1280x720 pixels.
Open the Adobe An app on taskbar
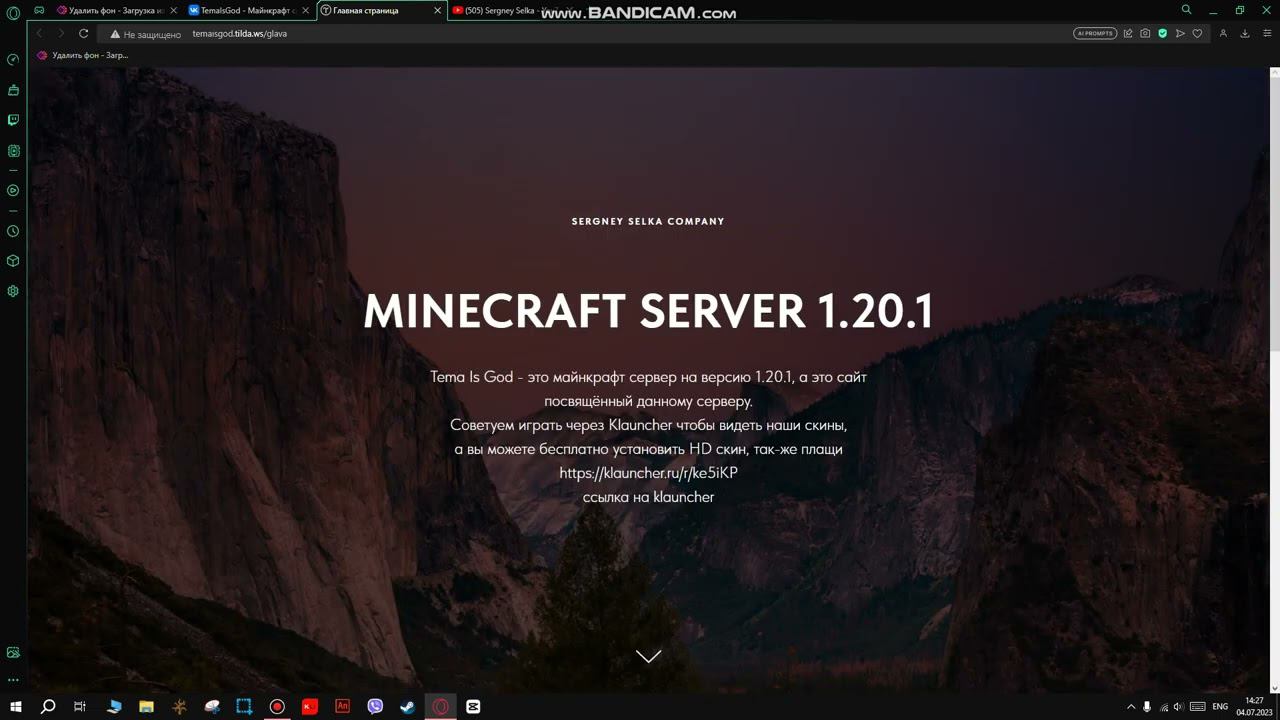pyautogui.click(x=342, y=707)
